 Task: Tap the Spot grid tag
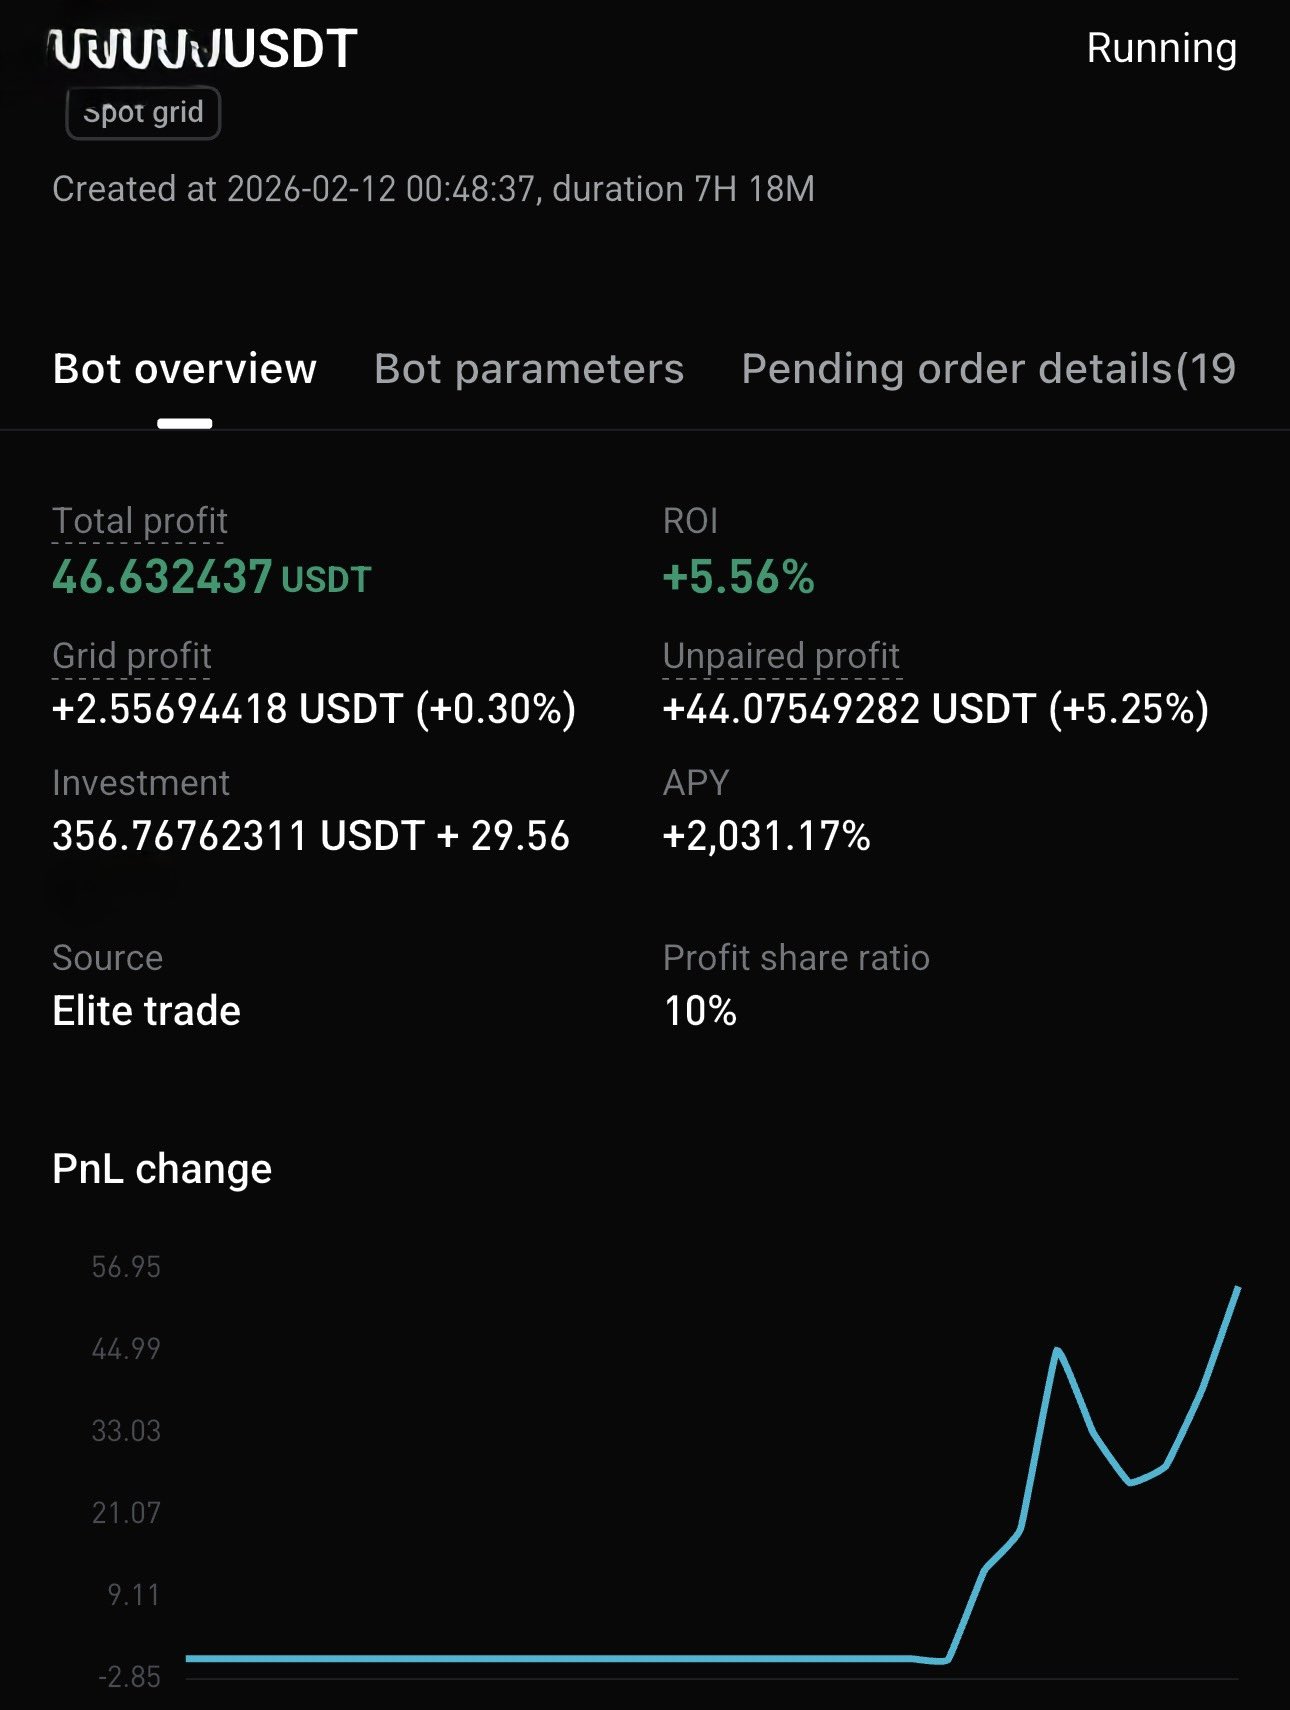point(143,113)
